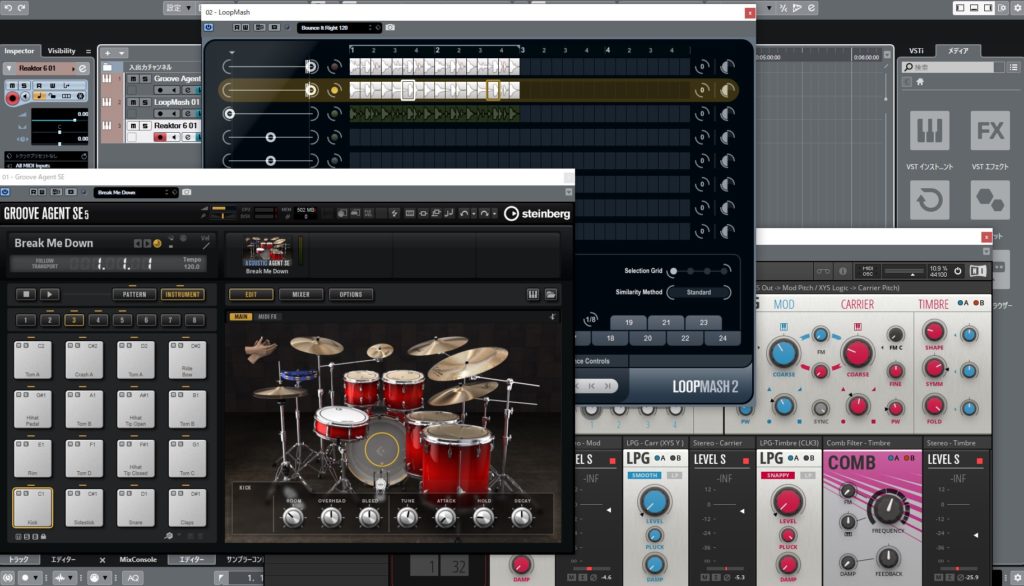This screenshot has height=586, width=1024.
Task: Click the Reaktor info icon
Action: 843,270
